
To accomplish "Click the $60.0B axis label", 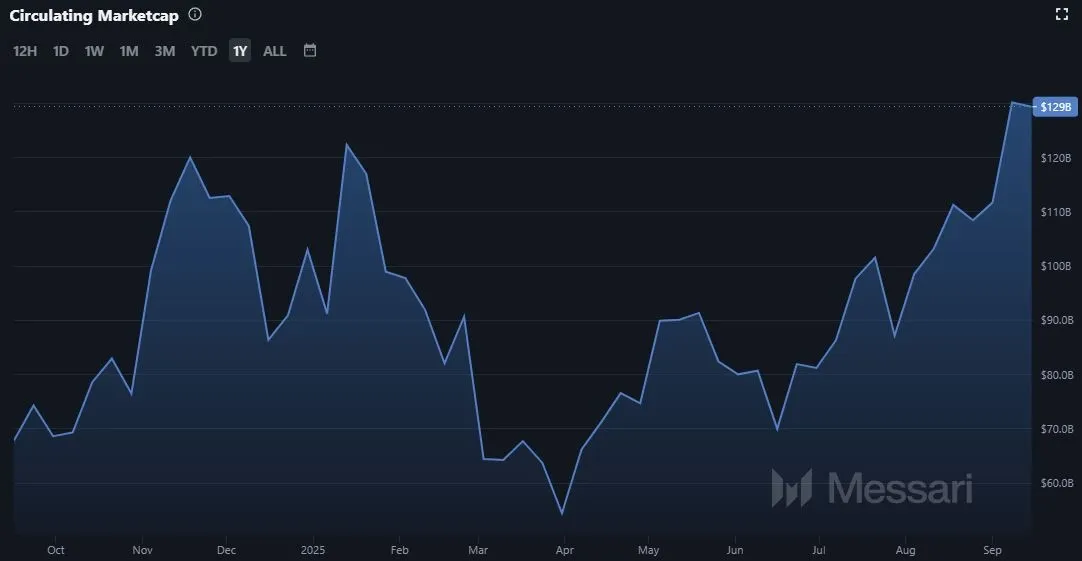I will coord(1056,483).
